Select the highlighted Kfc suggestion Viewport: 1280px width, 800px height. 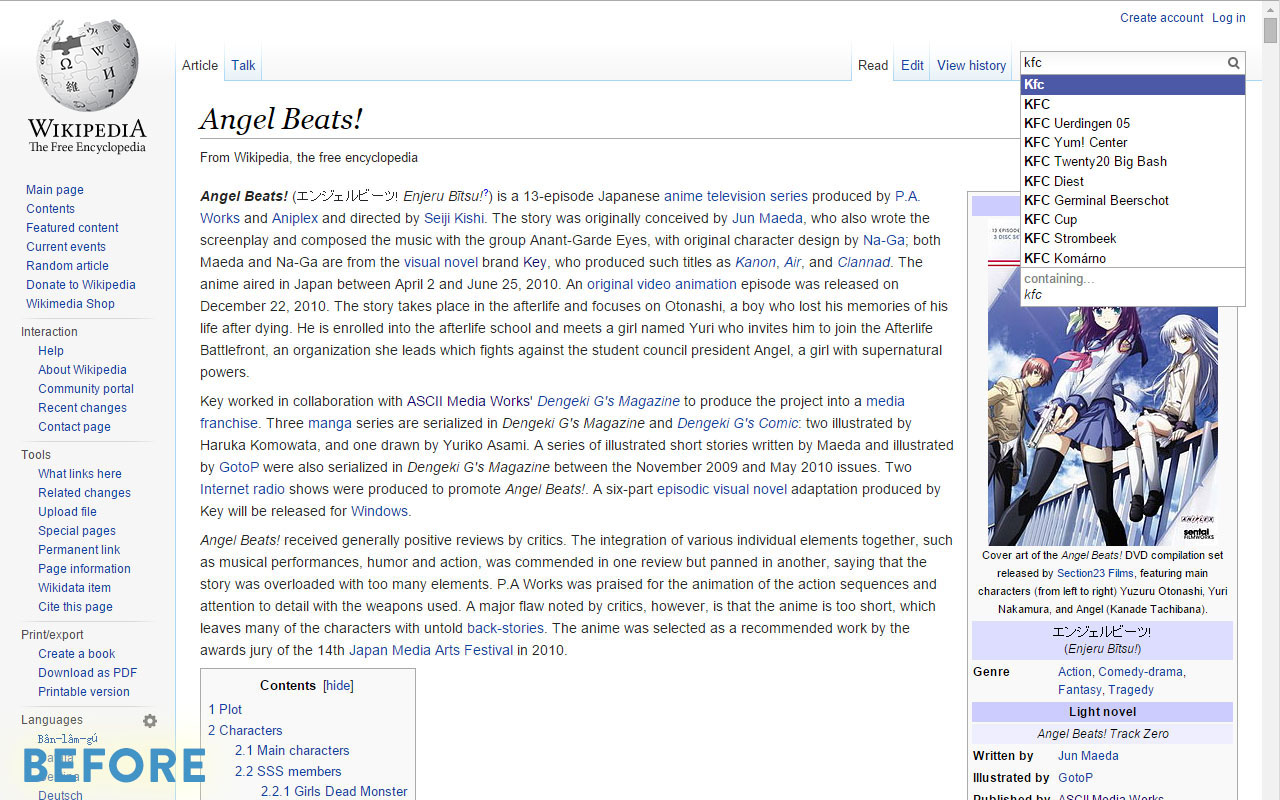click(x=1132, y=84)
